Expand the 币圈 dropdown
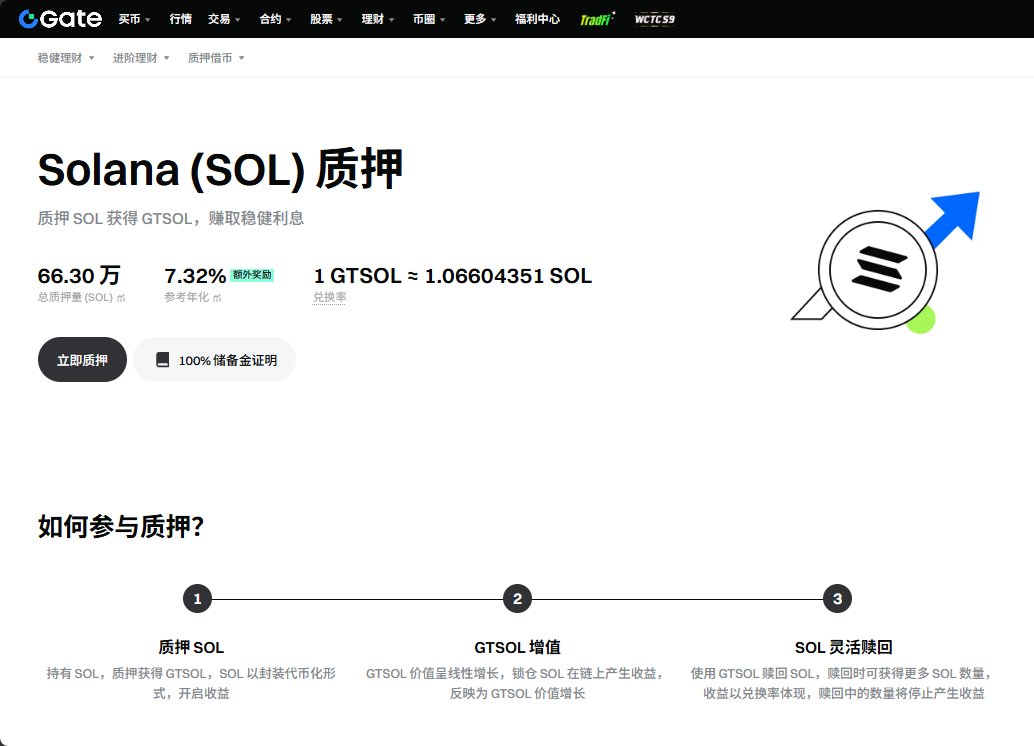Viewport: 1034px width, 746px height. [x=429, y=19]
